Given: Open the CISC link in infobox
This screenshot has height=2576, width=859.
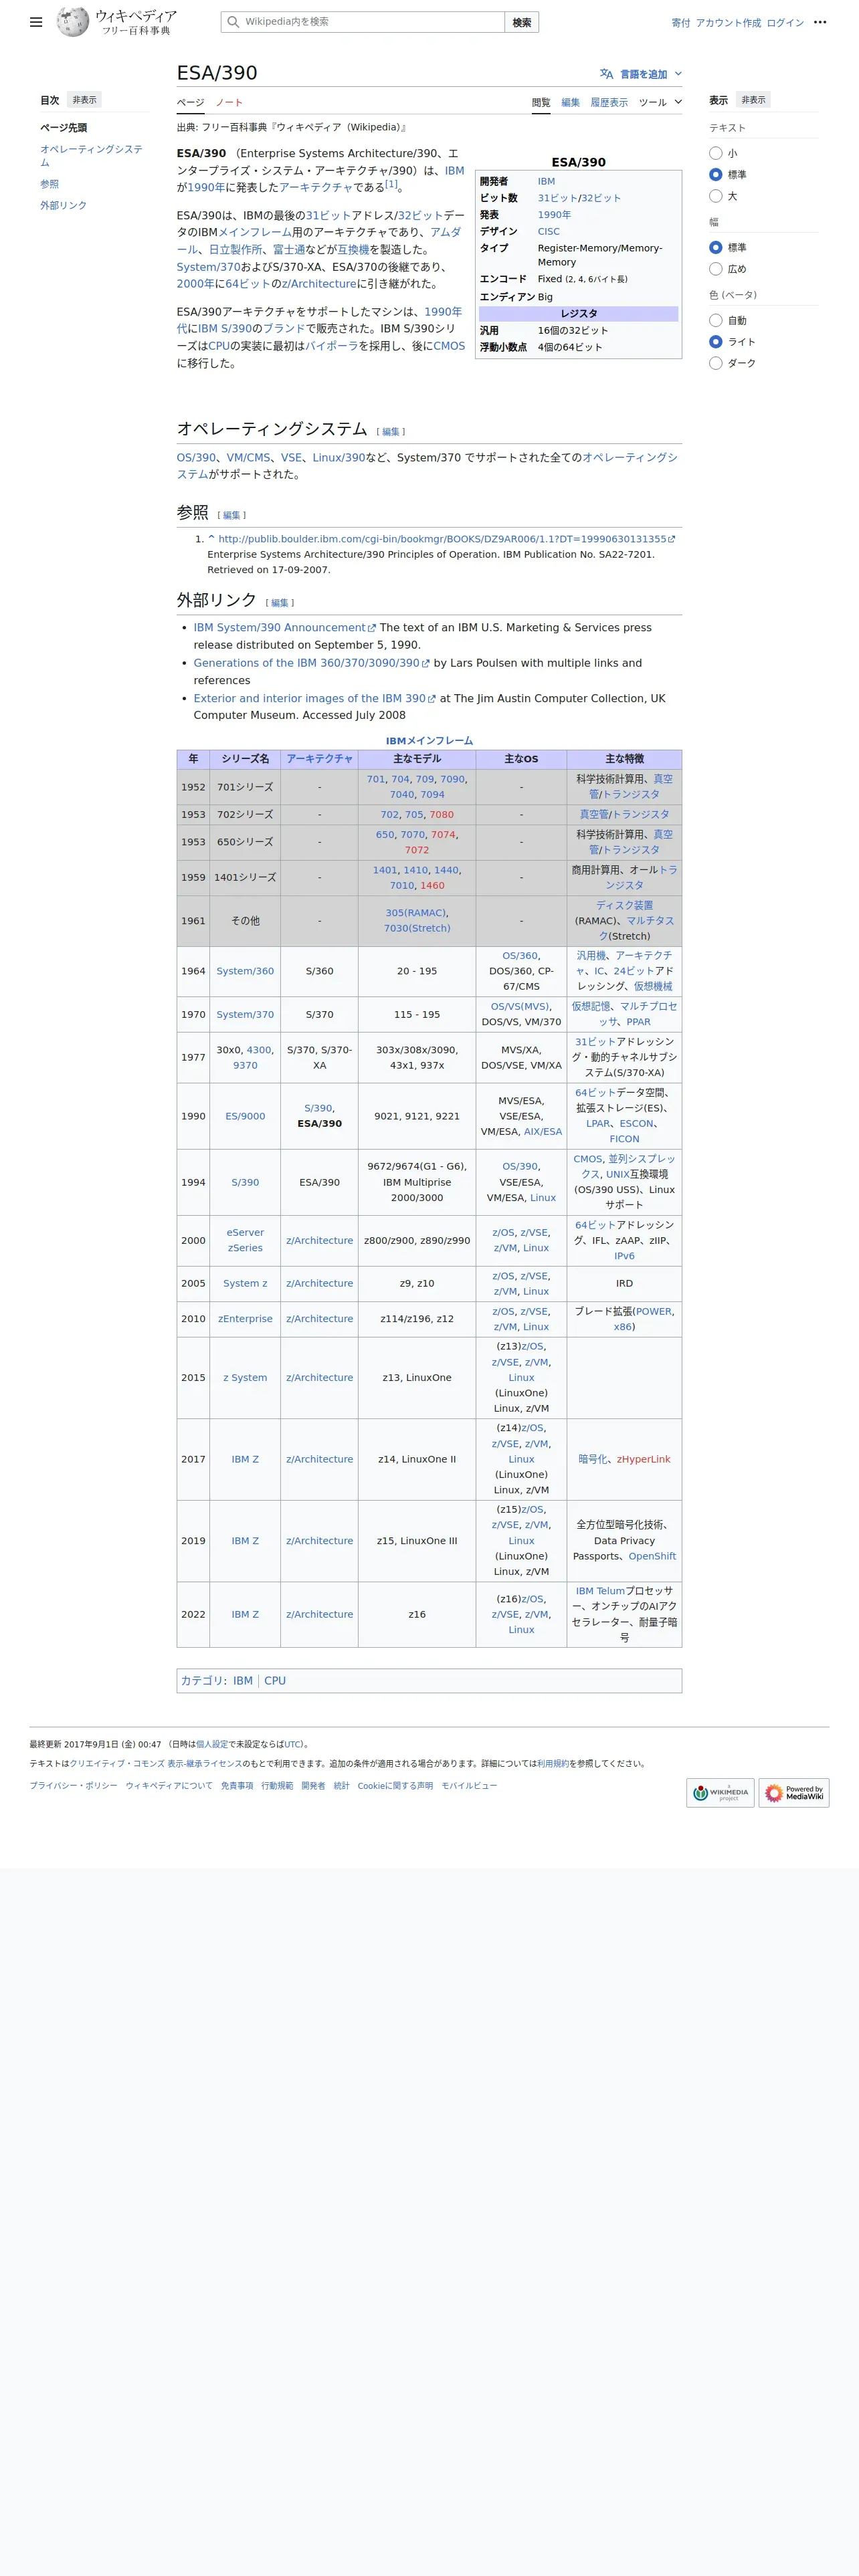Looking at the screenshot, I should pos(549,231).
